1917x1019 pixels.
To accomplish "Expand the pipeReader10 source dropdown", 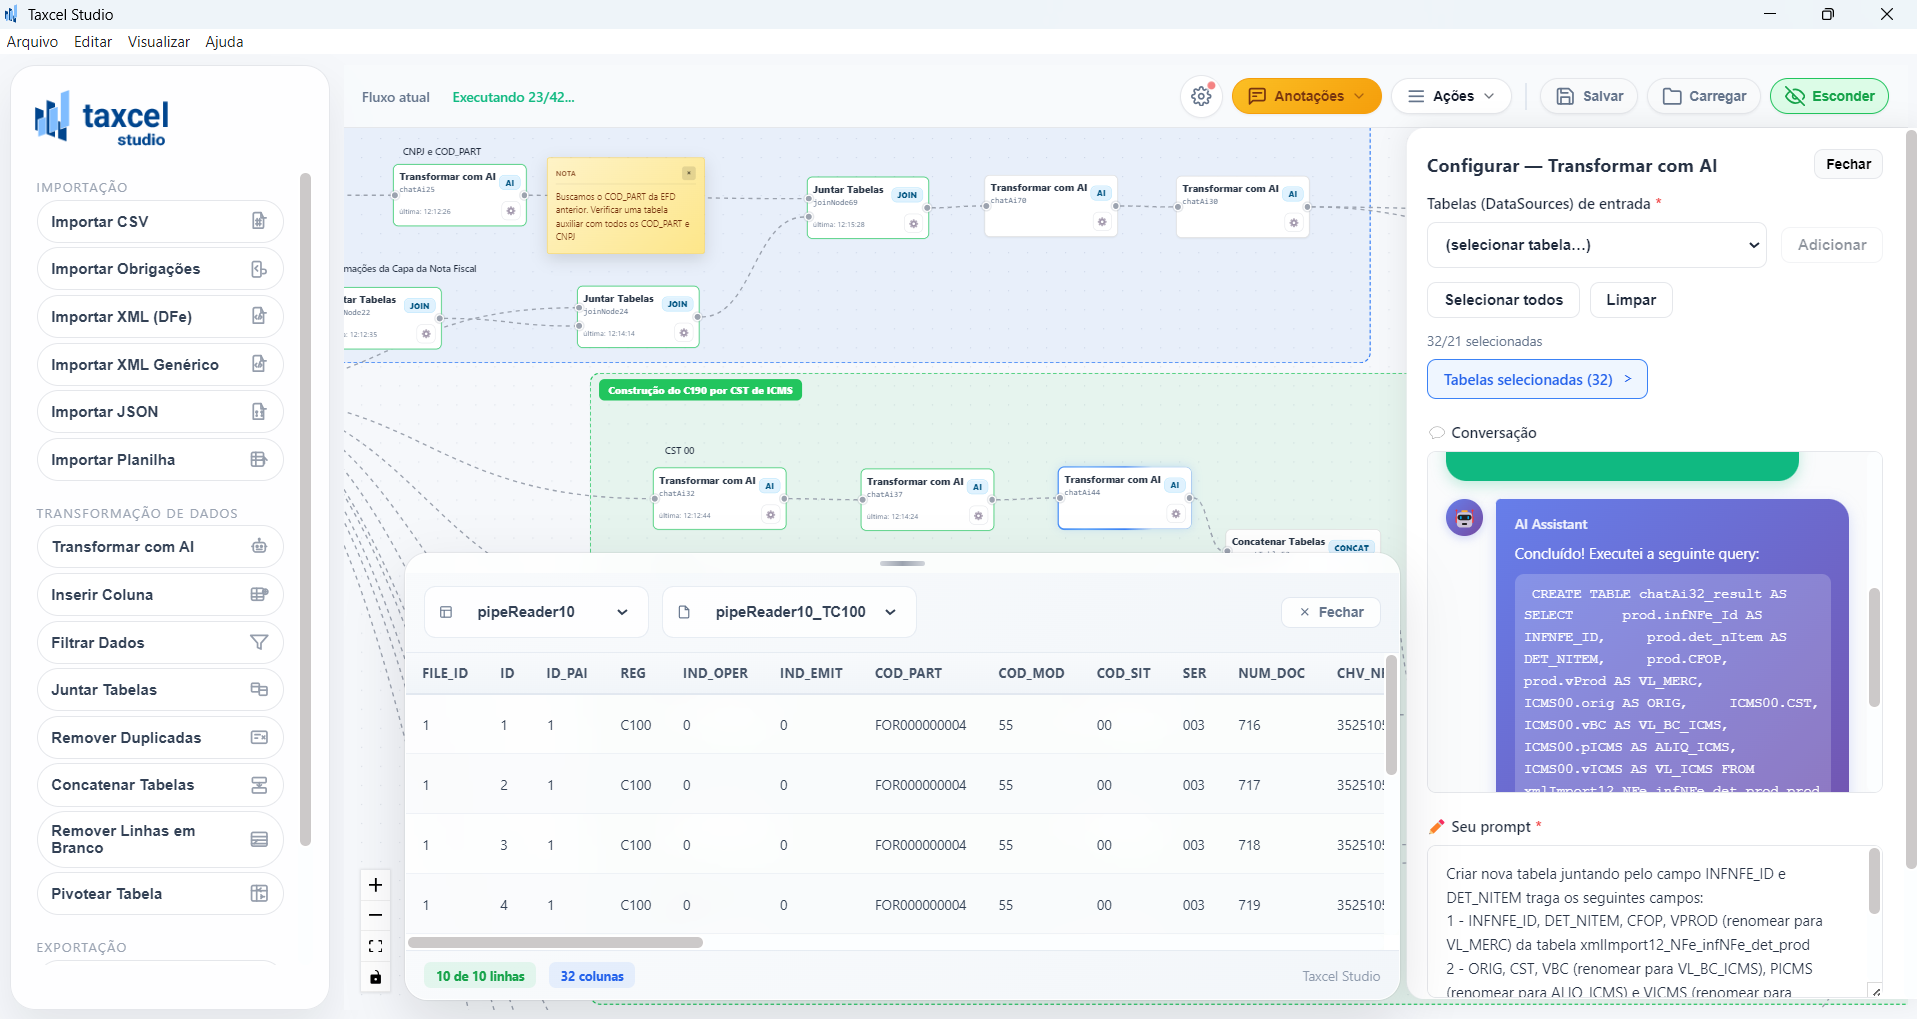I will [x=537, y=612].
